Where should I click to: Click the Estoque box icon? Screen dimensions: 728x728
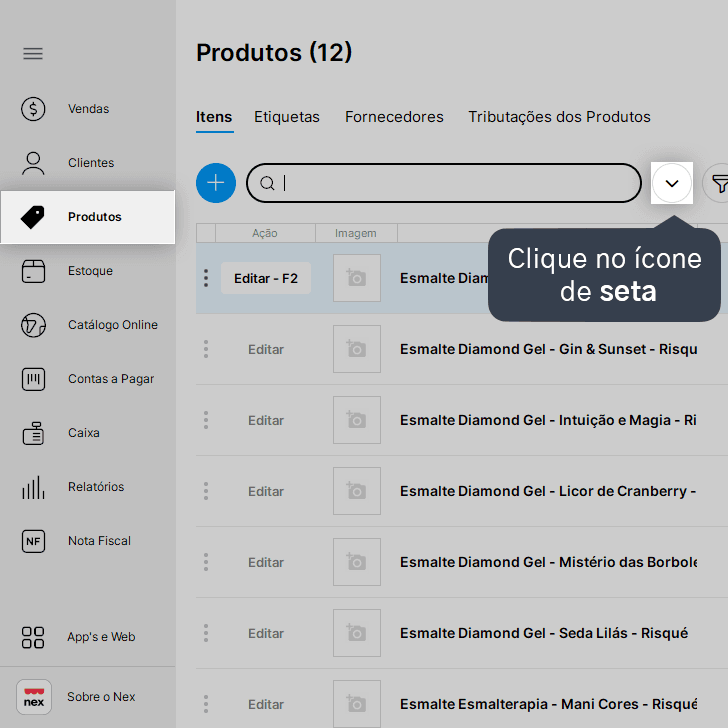(33, 271)
